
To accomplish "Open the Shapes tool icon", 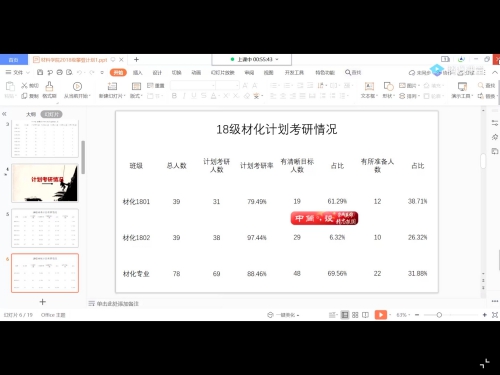I will [x=389, y=86].
